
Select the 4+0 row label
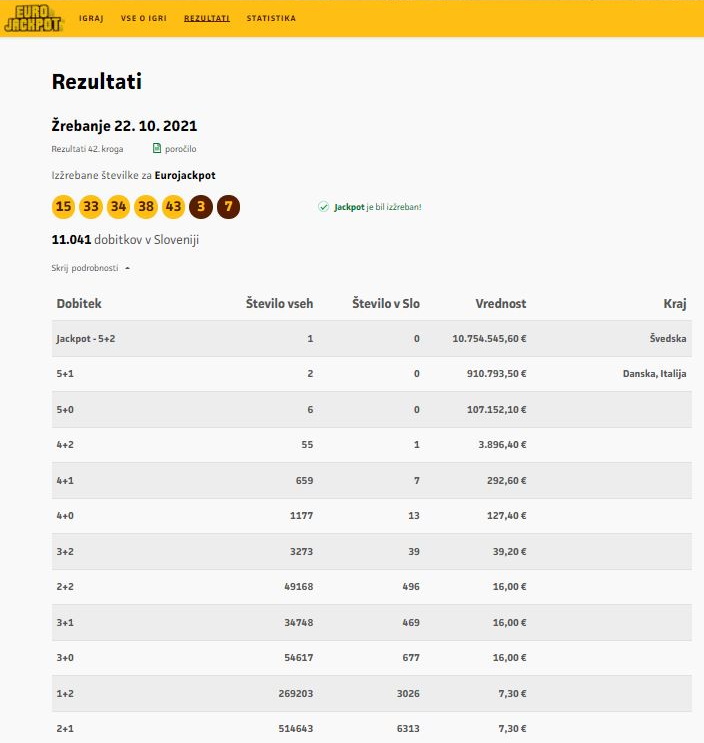pos(65,516)
